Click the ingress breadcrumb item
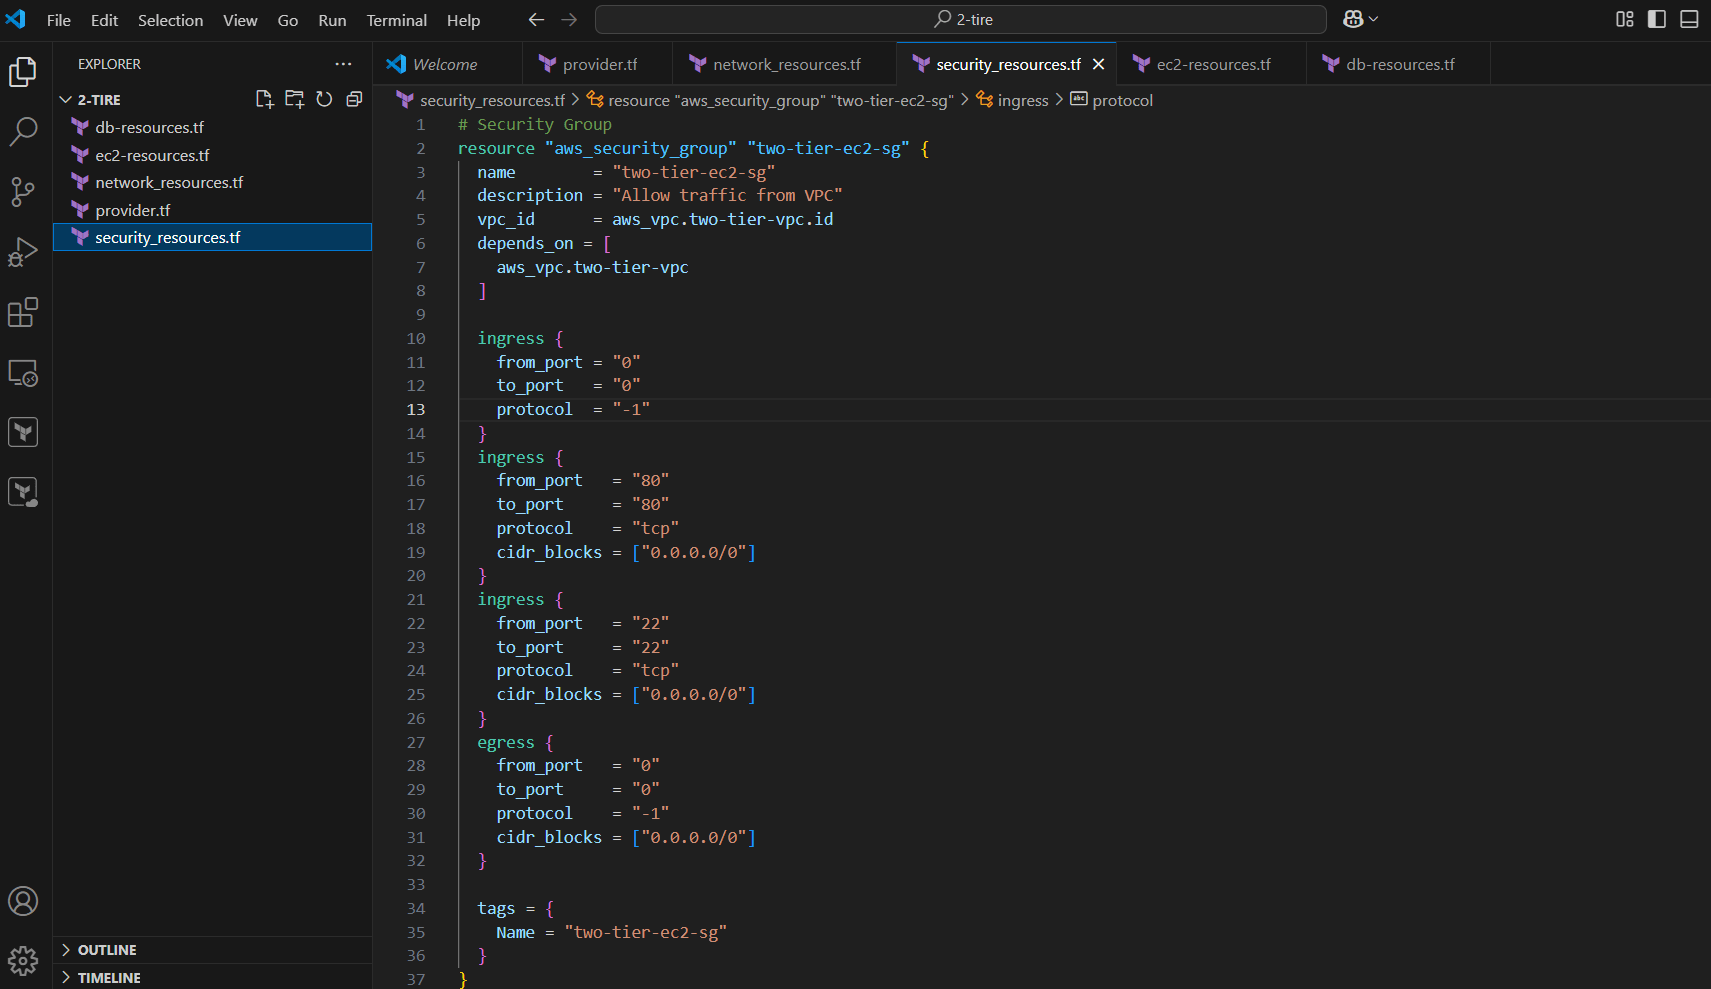Screen dimensions: 1711x989 click(x=1012, y=100)
